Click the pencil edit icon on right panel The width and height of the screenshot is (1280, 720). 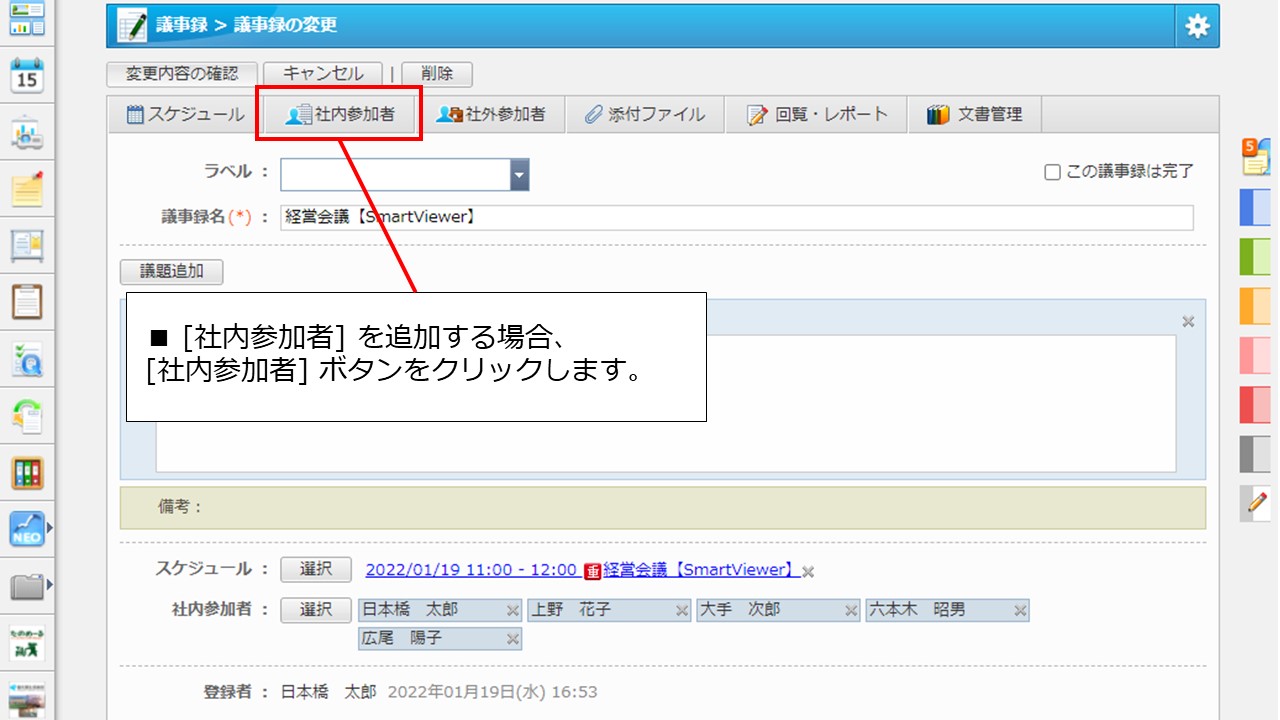coord(1255,503)
